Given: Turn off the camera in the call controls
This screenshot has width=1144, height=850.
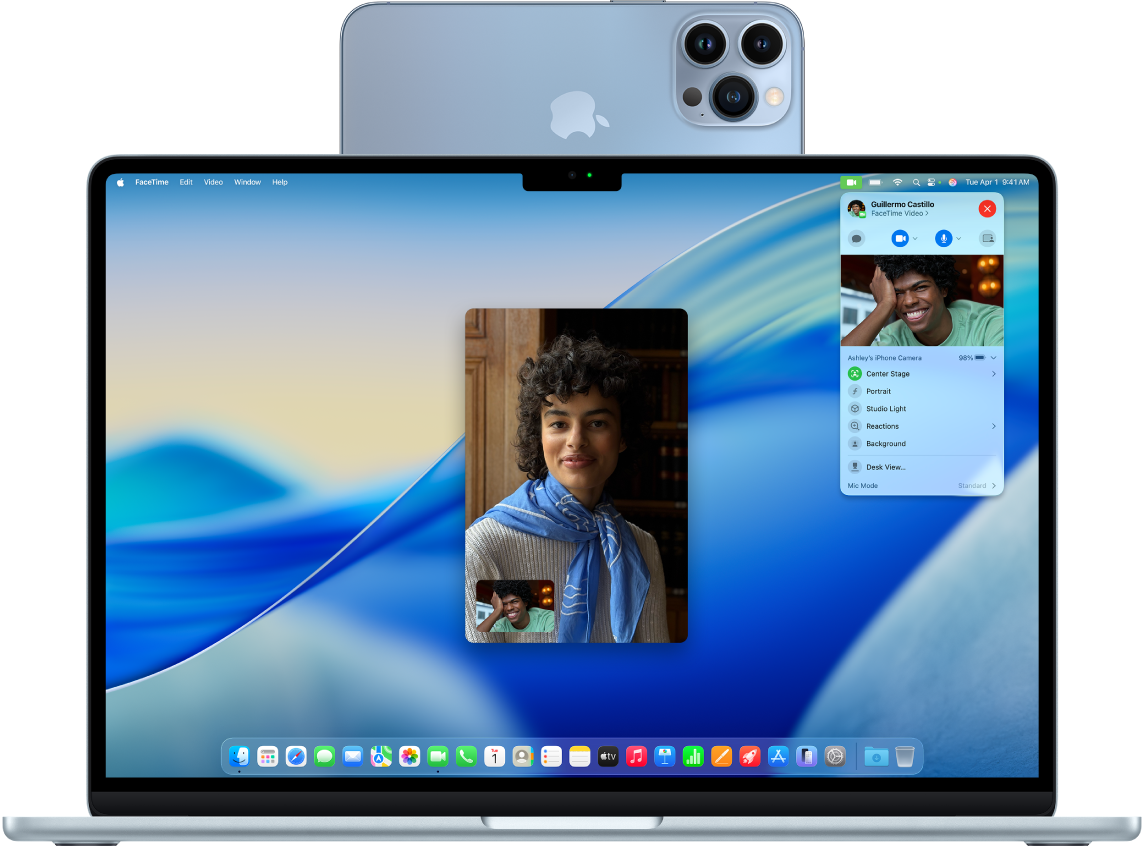Looking at the screenshot, I should (x=900, y=238).
